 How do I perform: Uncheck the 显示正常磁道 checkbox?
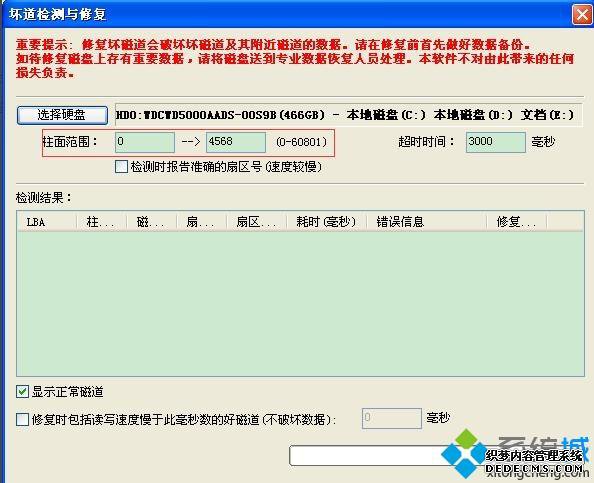(x=22, y=392)
